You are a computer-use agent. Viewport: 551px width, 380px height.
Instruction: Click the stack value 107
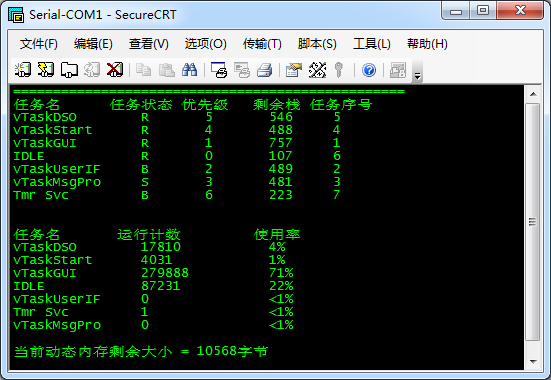coord(280,156)
